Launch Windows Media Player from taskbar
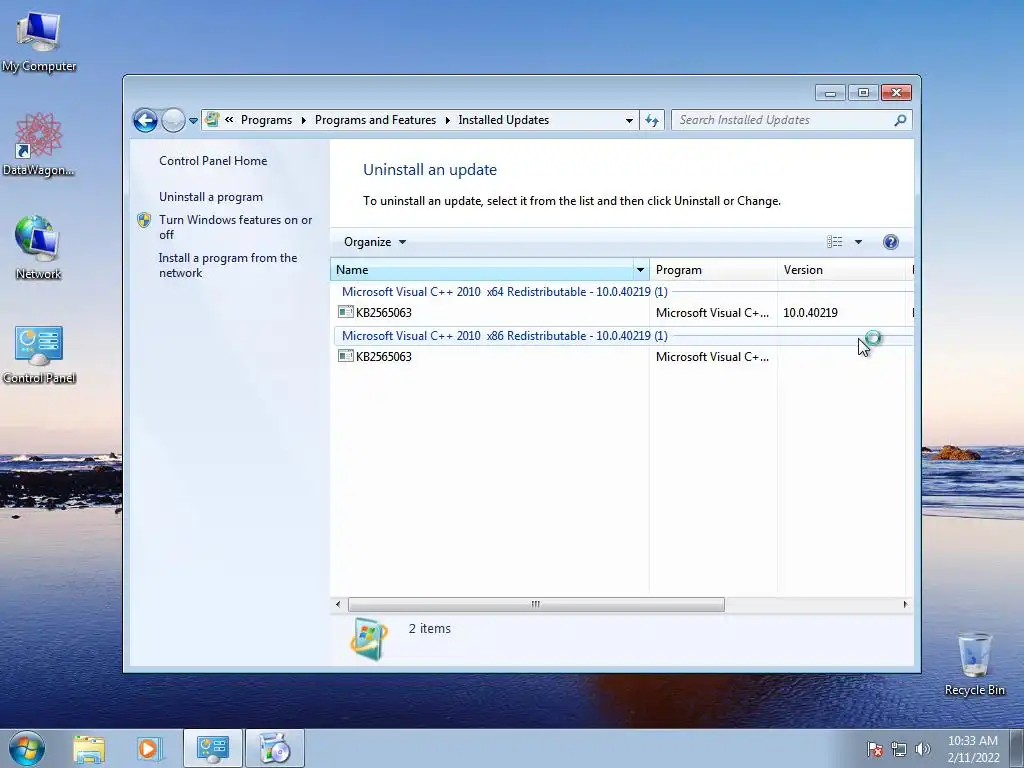This screenshot has height=768, width=1024. click(149, 749)
